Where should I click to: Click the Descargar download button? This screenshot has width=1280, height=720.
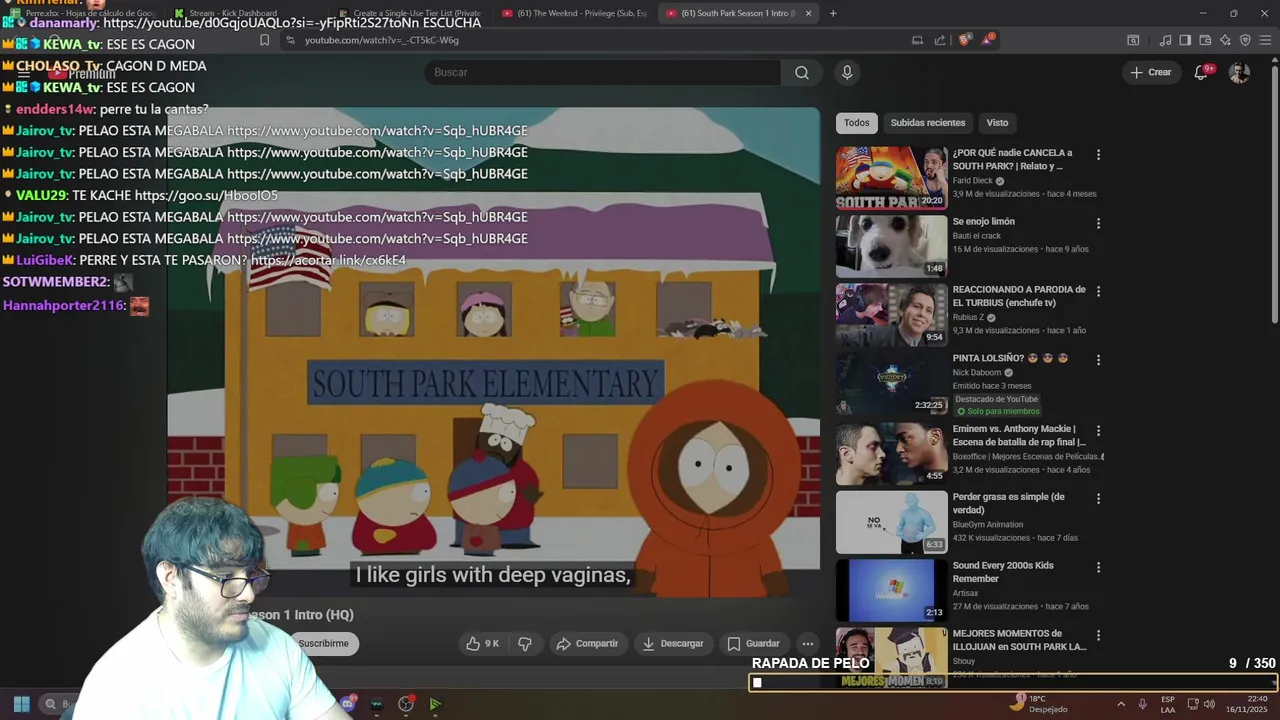pyautogui.click(x=673, y=644)
